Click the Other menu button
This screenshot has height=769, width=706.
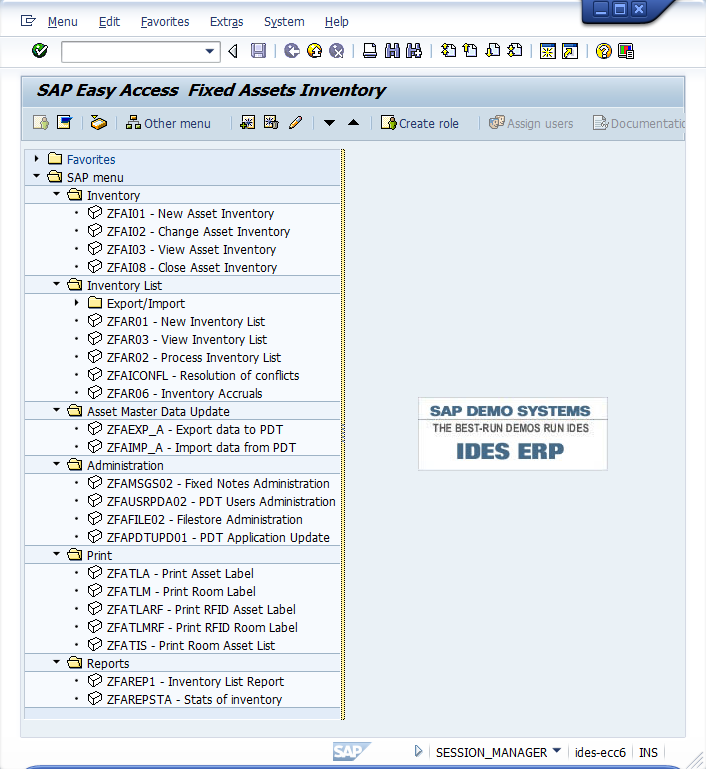[x=168, y=123]
